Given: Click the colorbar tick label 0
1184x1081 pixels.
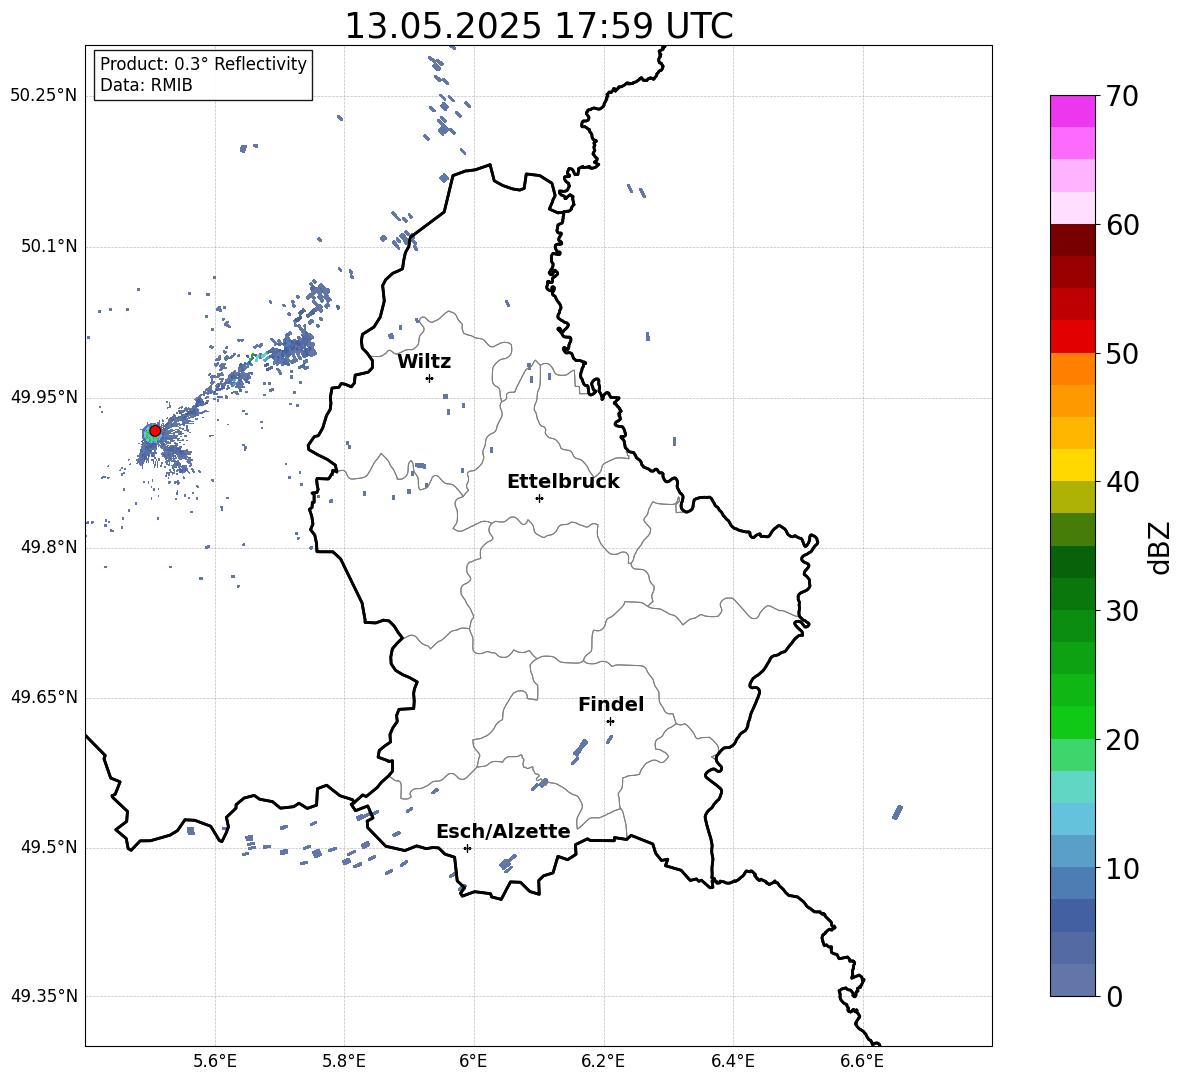Looking at the screenshot, I should tap(1115, 996).
